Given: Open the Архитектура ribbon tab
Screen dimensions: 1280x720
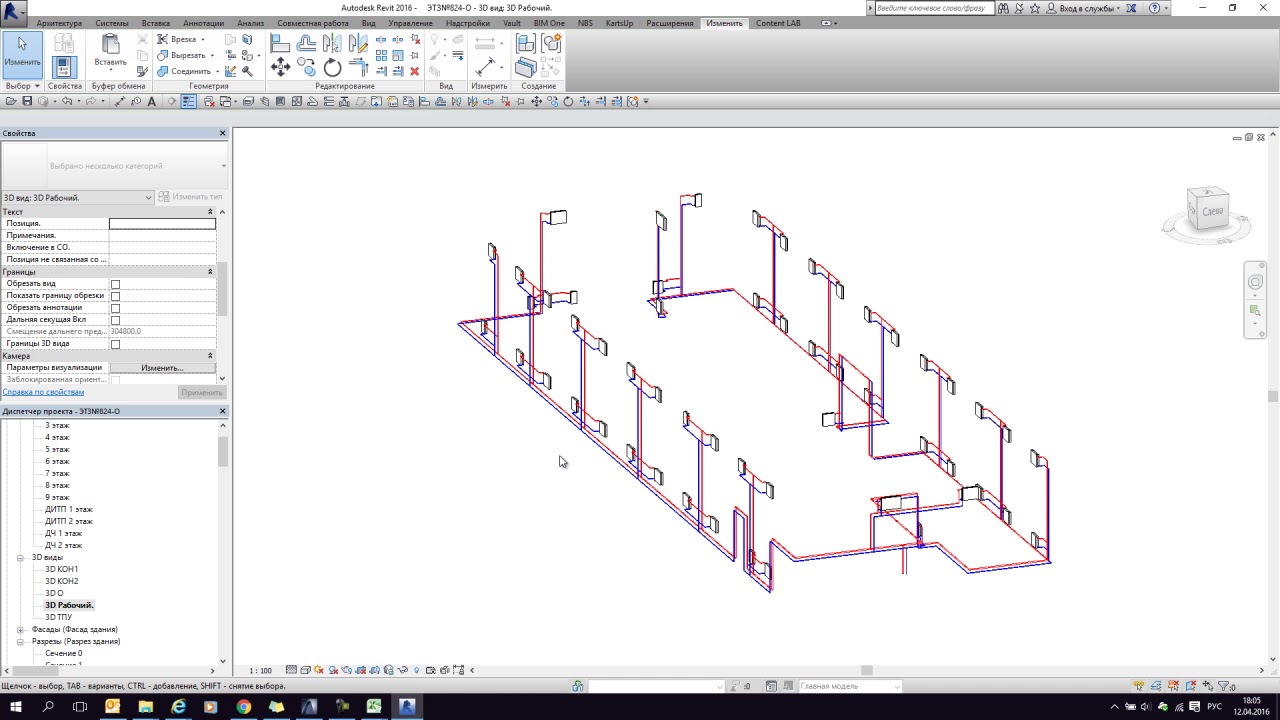Looking at the screenshot, I should tap(59, 23).
